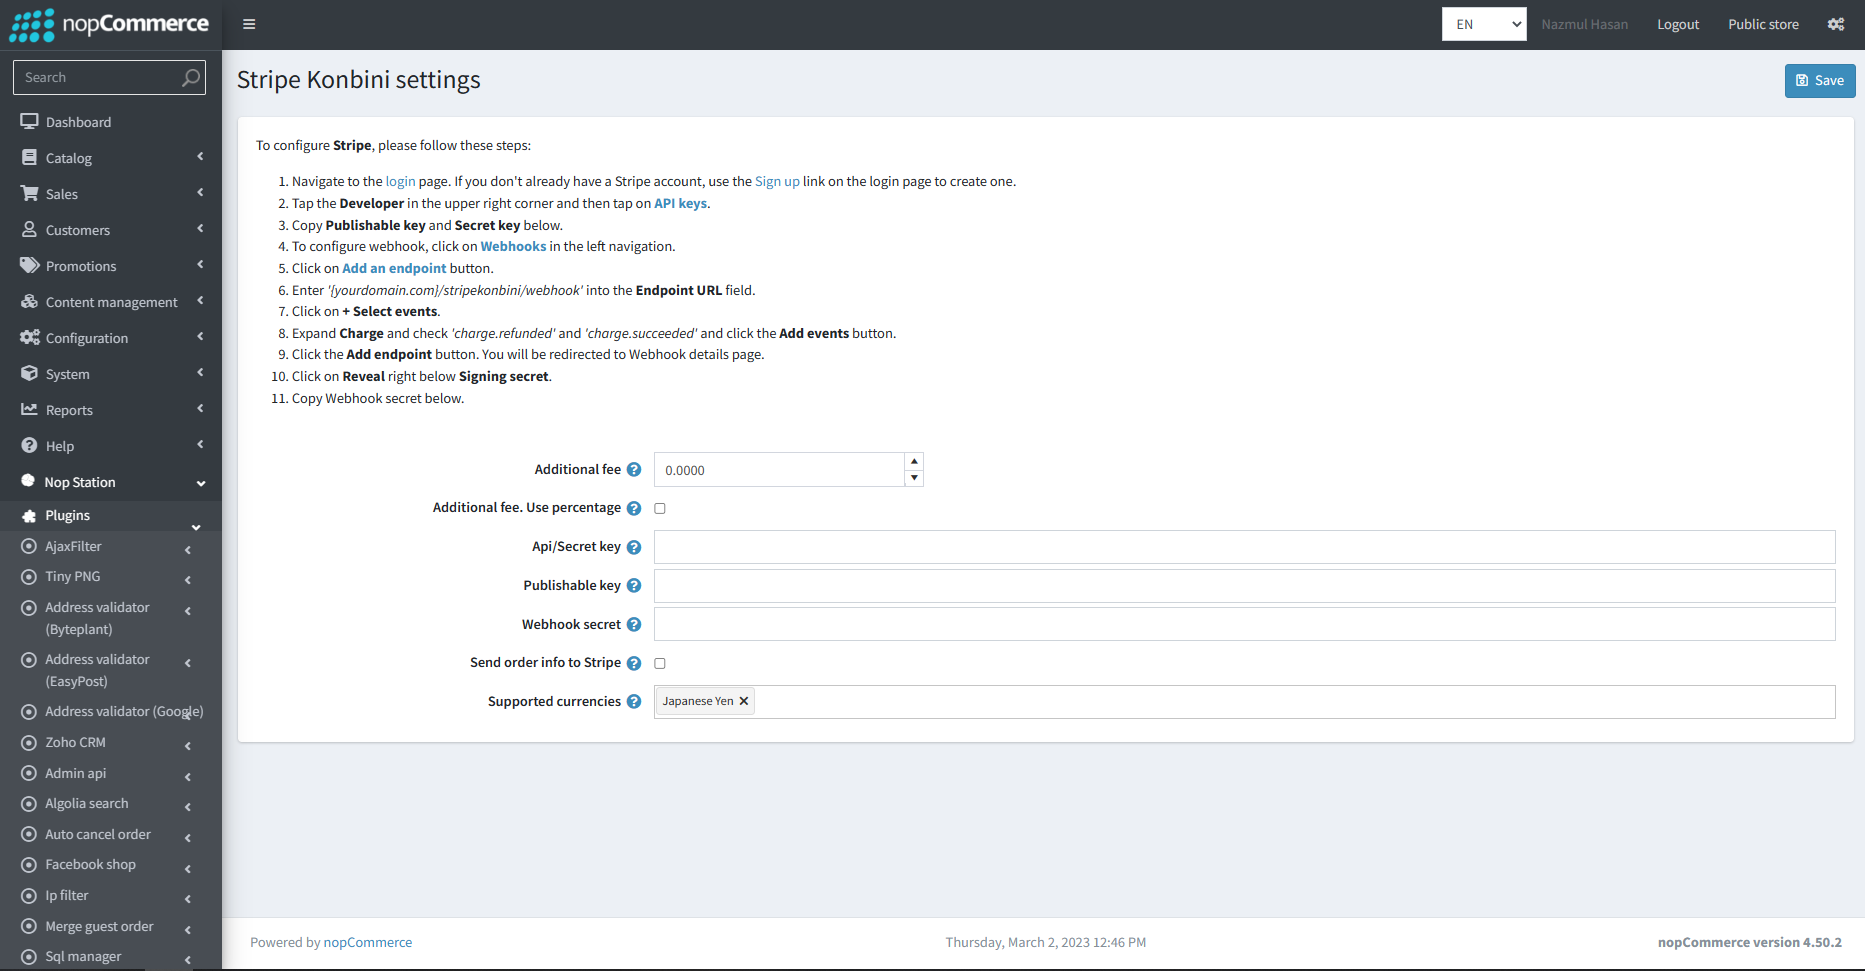Enable the Additional fee use percentage checkbox
This screenshot has width=1865, height=971.
click(660, 508)
